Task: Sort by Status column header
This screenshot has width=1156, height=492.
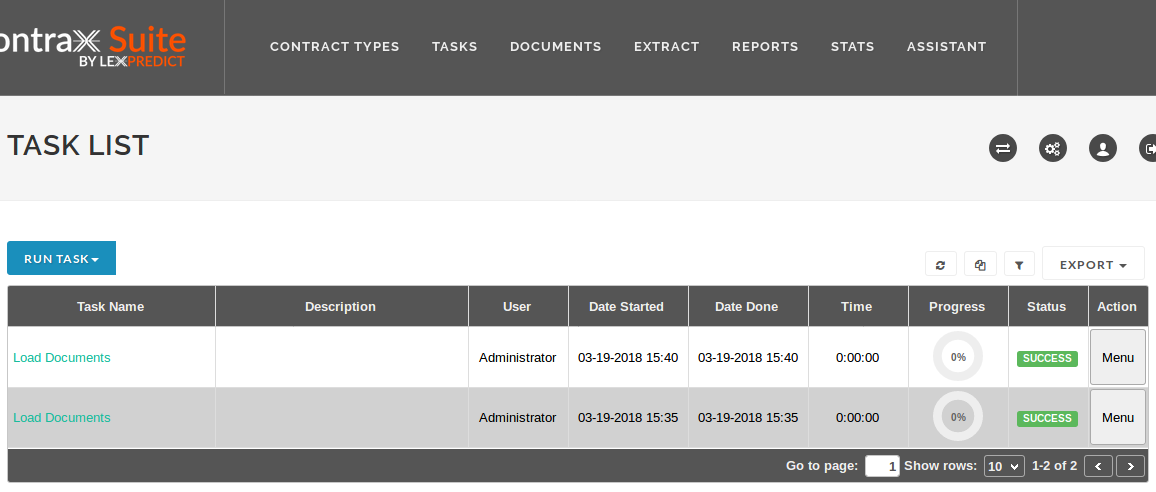Action: [x=1047, y=306]
